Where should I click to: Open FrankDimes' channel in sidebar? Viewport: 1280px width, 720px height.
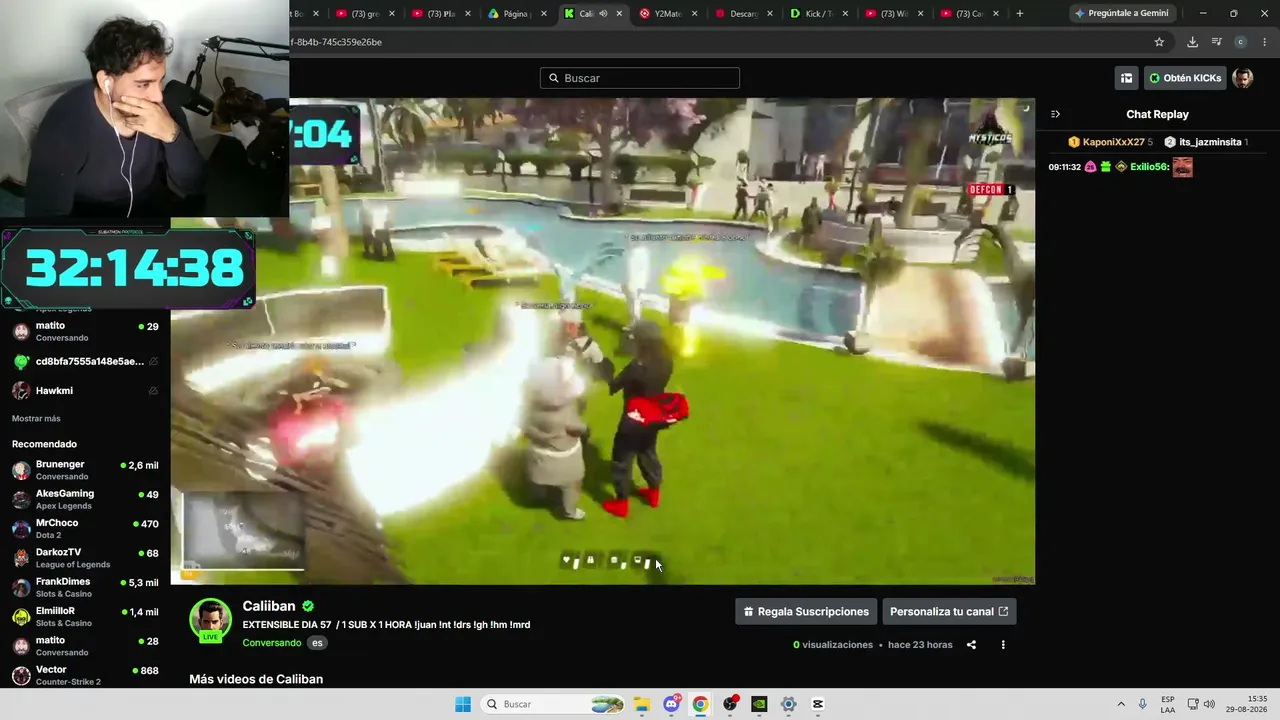[x=85, y=587]
